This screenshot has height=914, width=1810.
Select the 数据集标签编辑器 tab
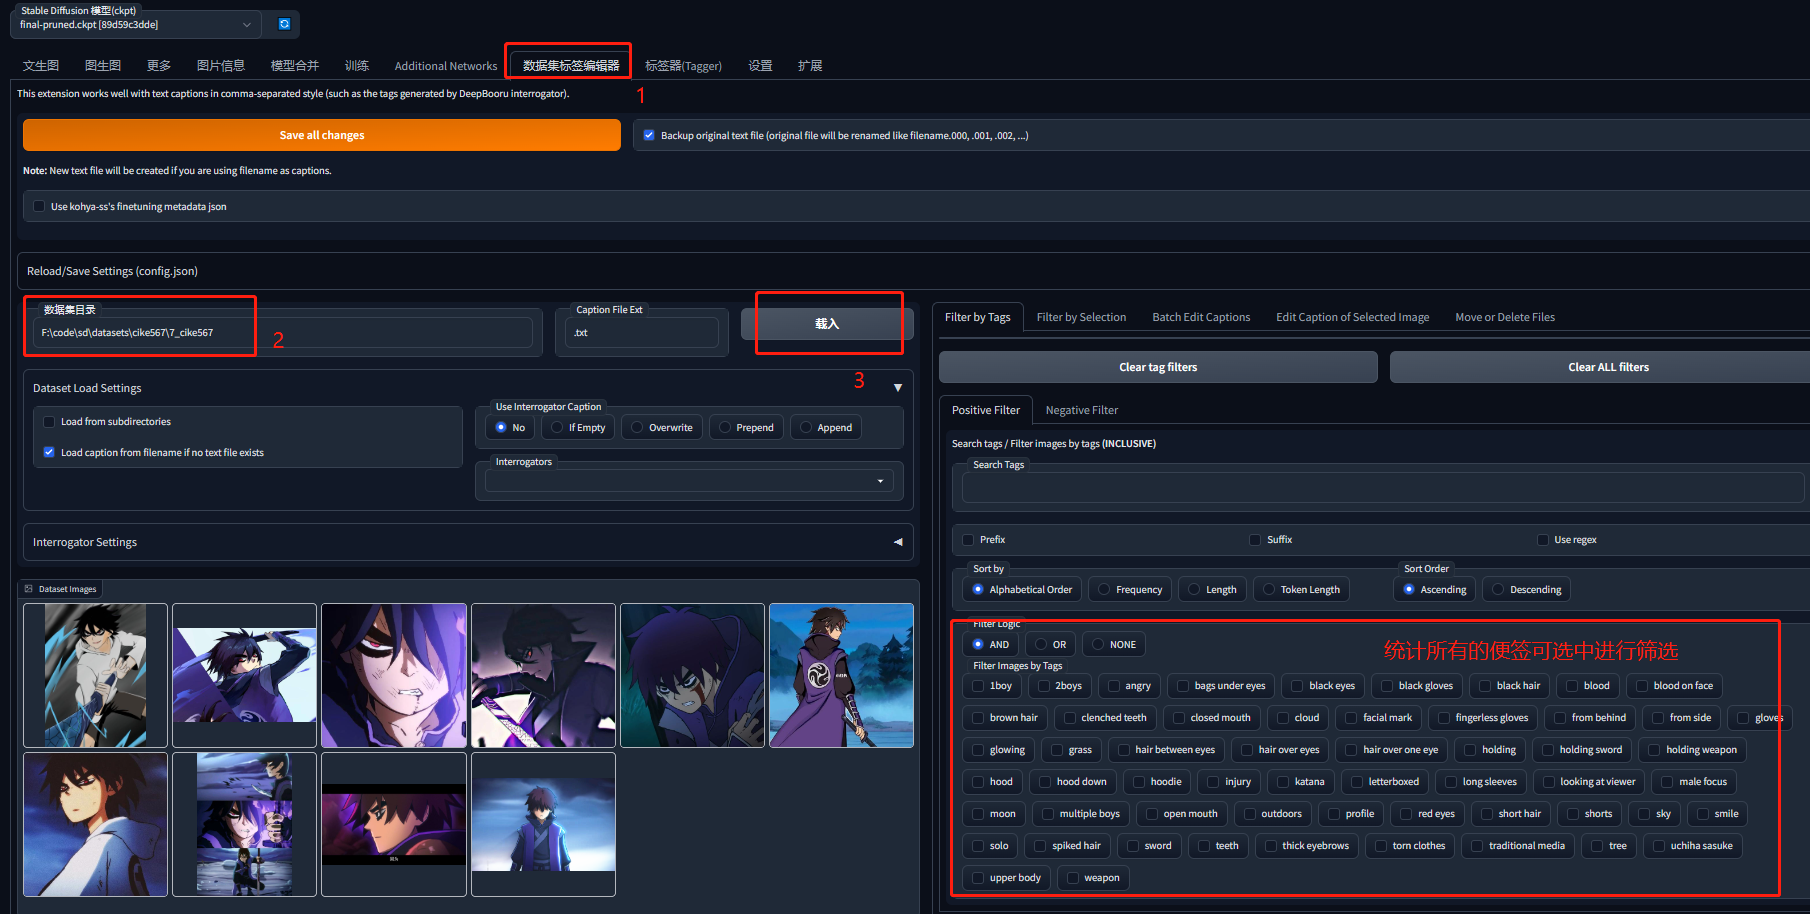[571, 66]
